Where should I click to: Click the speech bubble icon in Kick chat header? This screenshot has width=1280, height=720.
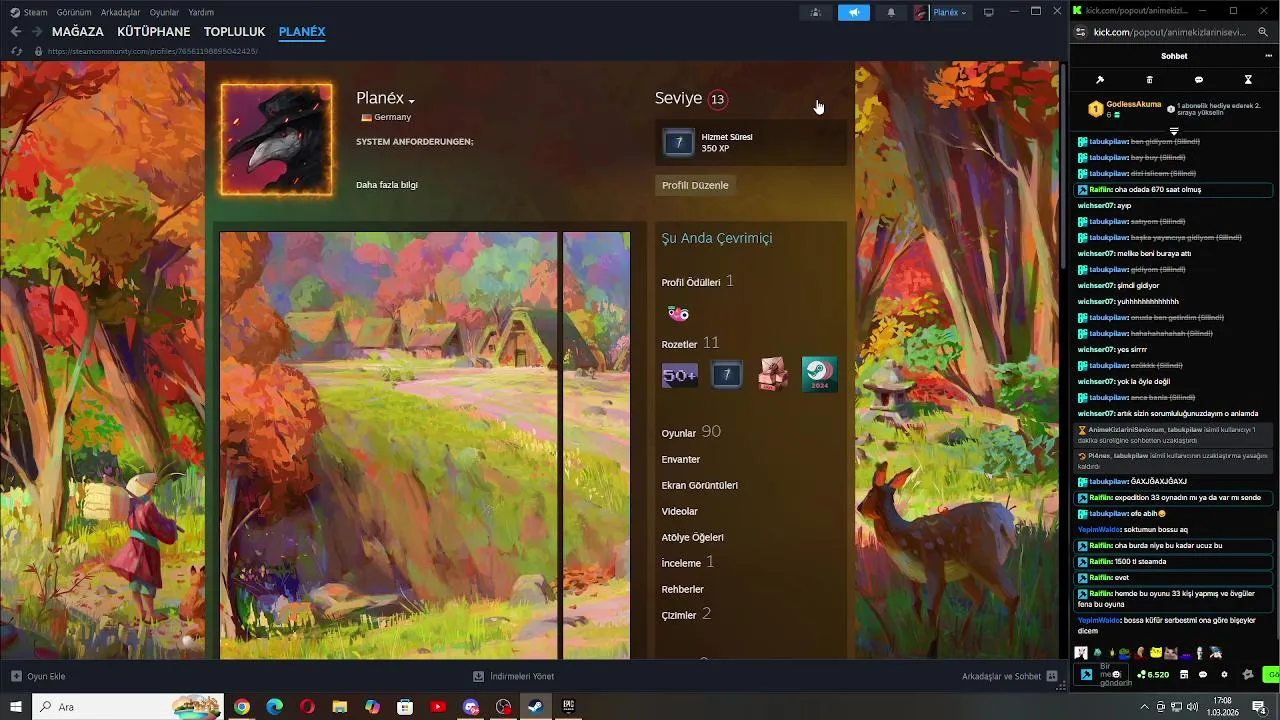point(1199,80)
